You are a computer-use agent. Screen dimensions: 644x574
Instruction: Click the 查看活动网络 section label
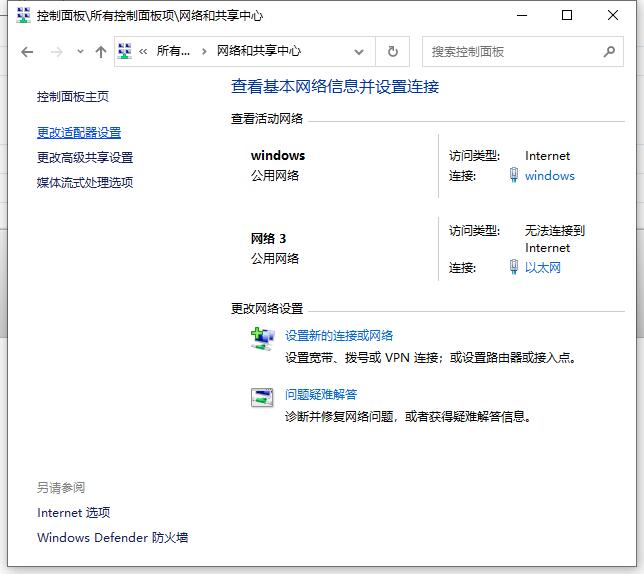coord(267,119)
